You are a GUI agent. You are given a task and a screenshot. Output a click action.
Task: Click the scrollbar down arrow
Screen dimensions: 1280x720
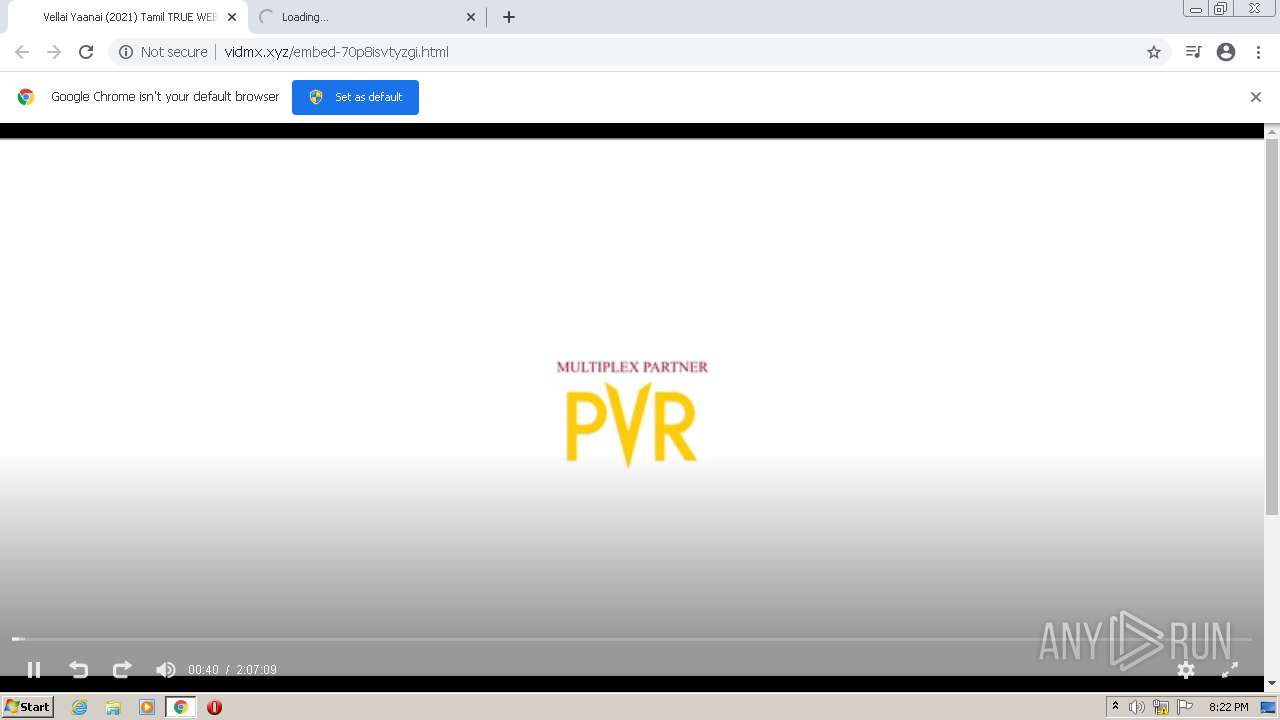pos(1272,684)
